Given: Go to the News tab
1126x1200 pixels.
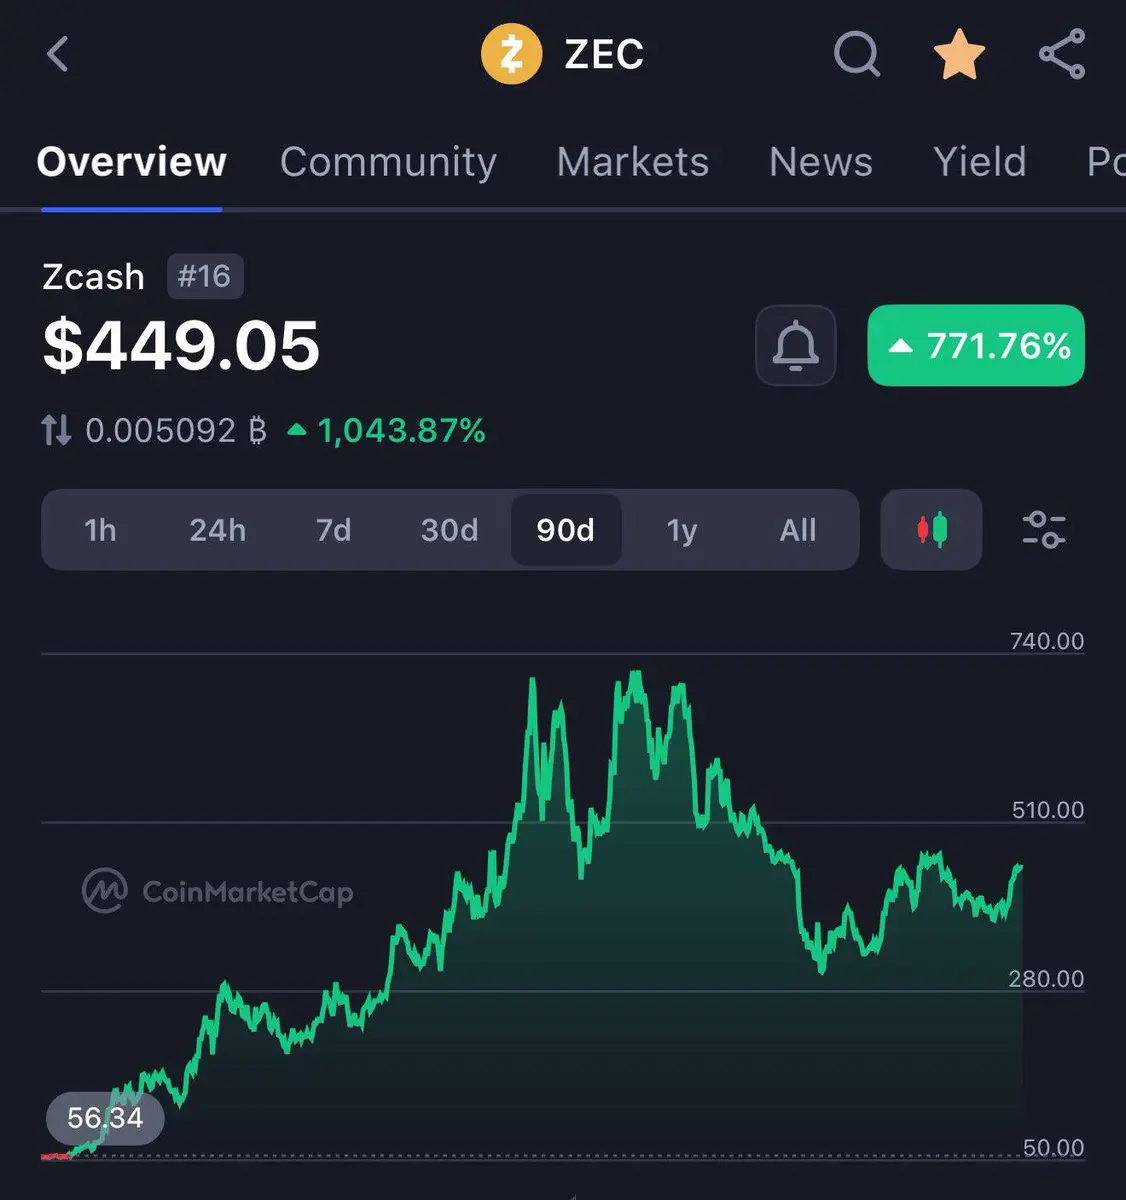Looking at the screenshot, I should [820, 162].
